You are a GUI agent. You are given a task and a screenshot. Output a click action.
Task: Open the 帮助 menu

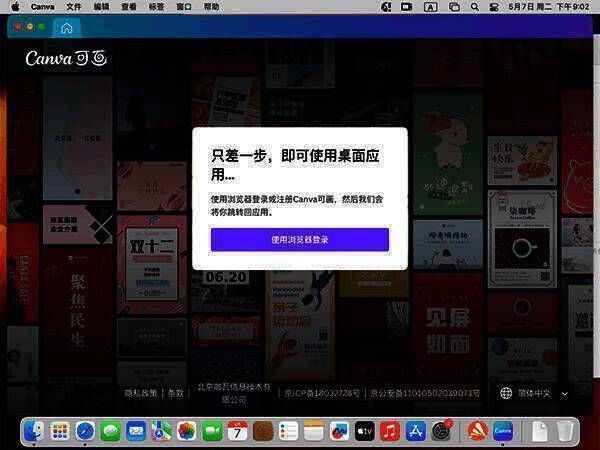click(212, 7)
